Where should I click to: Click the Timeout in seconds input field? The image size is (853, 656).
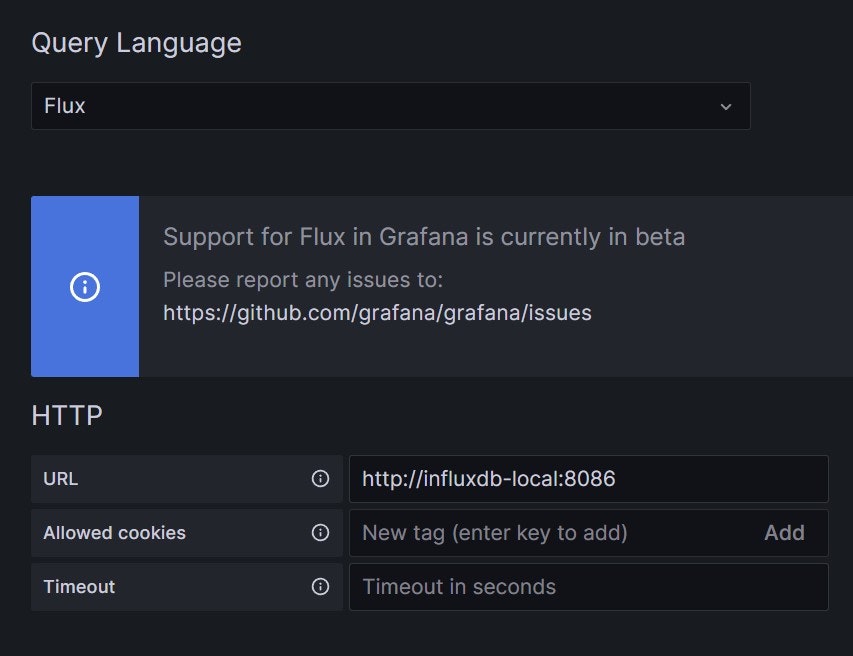pos(588,587)
